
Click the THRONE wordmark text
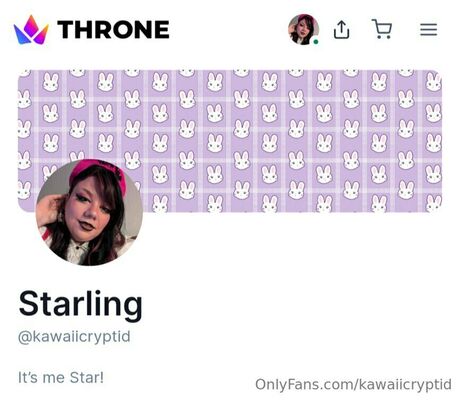tap(113, 29)
